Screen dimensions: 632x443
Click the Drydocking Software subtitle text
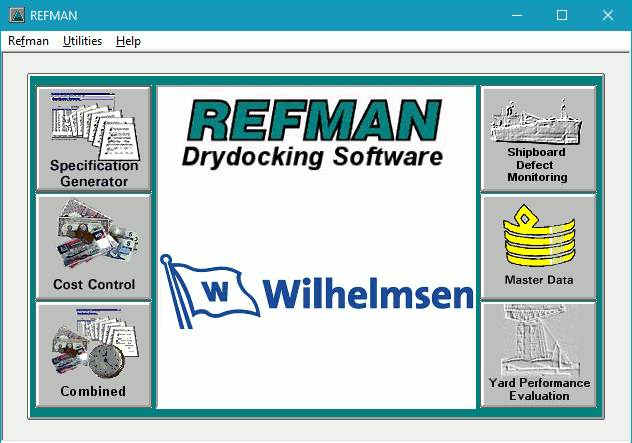click(312, 157)
